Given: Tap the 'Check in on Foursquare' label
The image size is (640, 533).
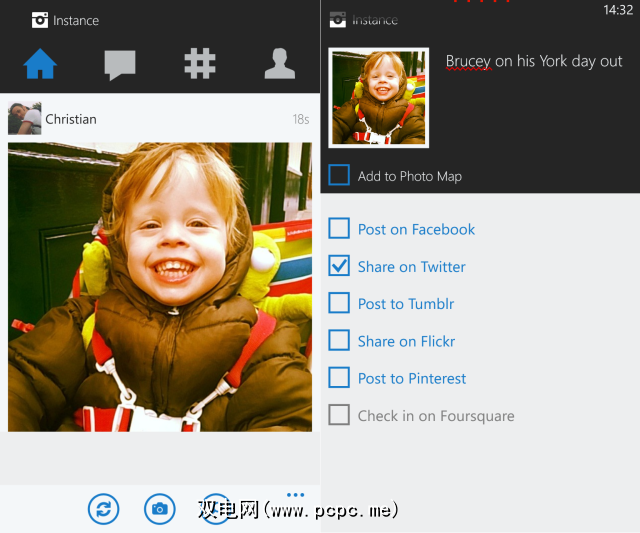Looking at the screenshot, I should point(436,416).
